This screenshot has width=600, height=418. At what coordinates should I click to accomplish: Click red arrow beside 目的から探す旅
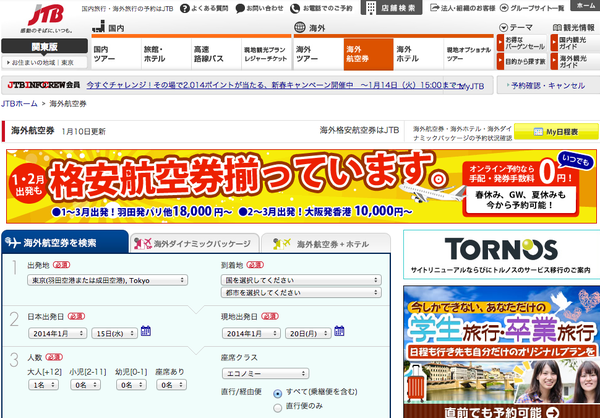coord(500,61)
